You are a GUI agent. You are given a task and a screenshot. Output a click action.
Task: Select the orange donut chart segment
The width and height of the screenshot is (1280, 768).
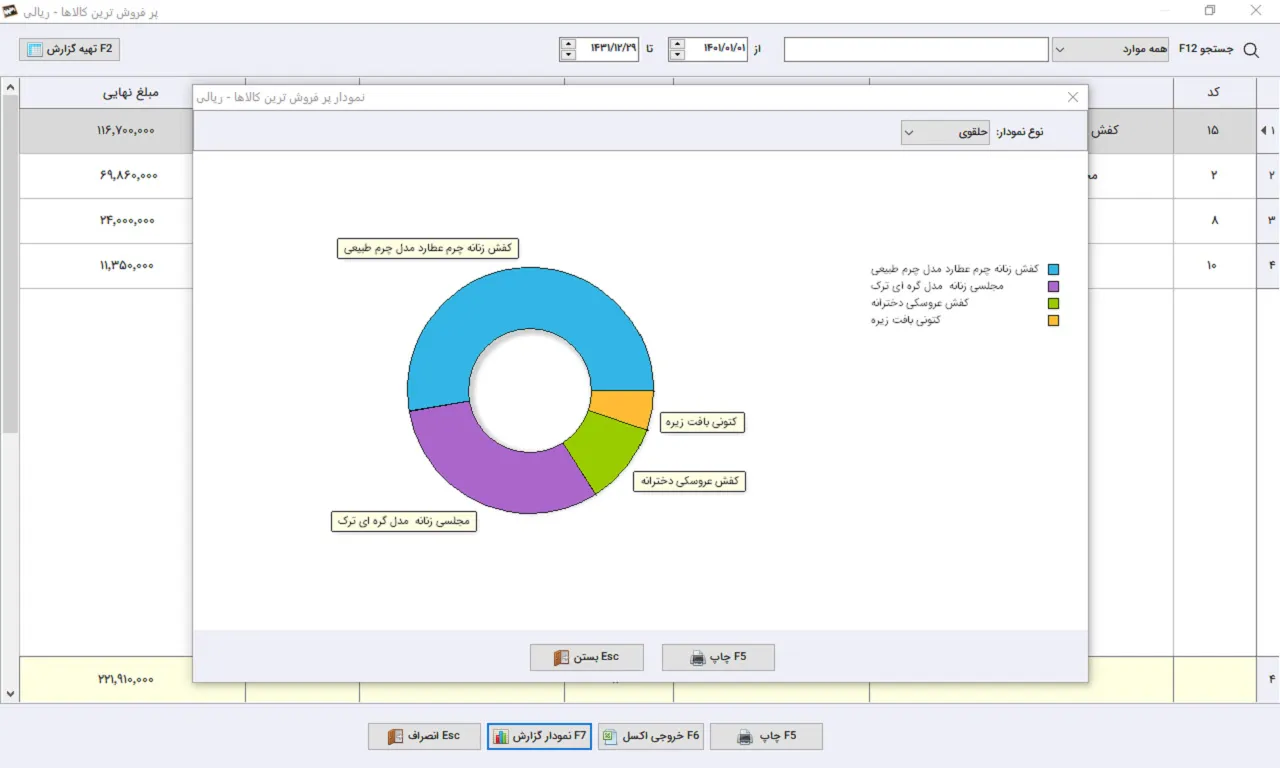coord(622,408)
